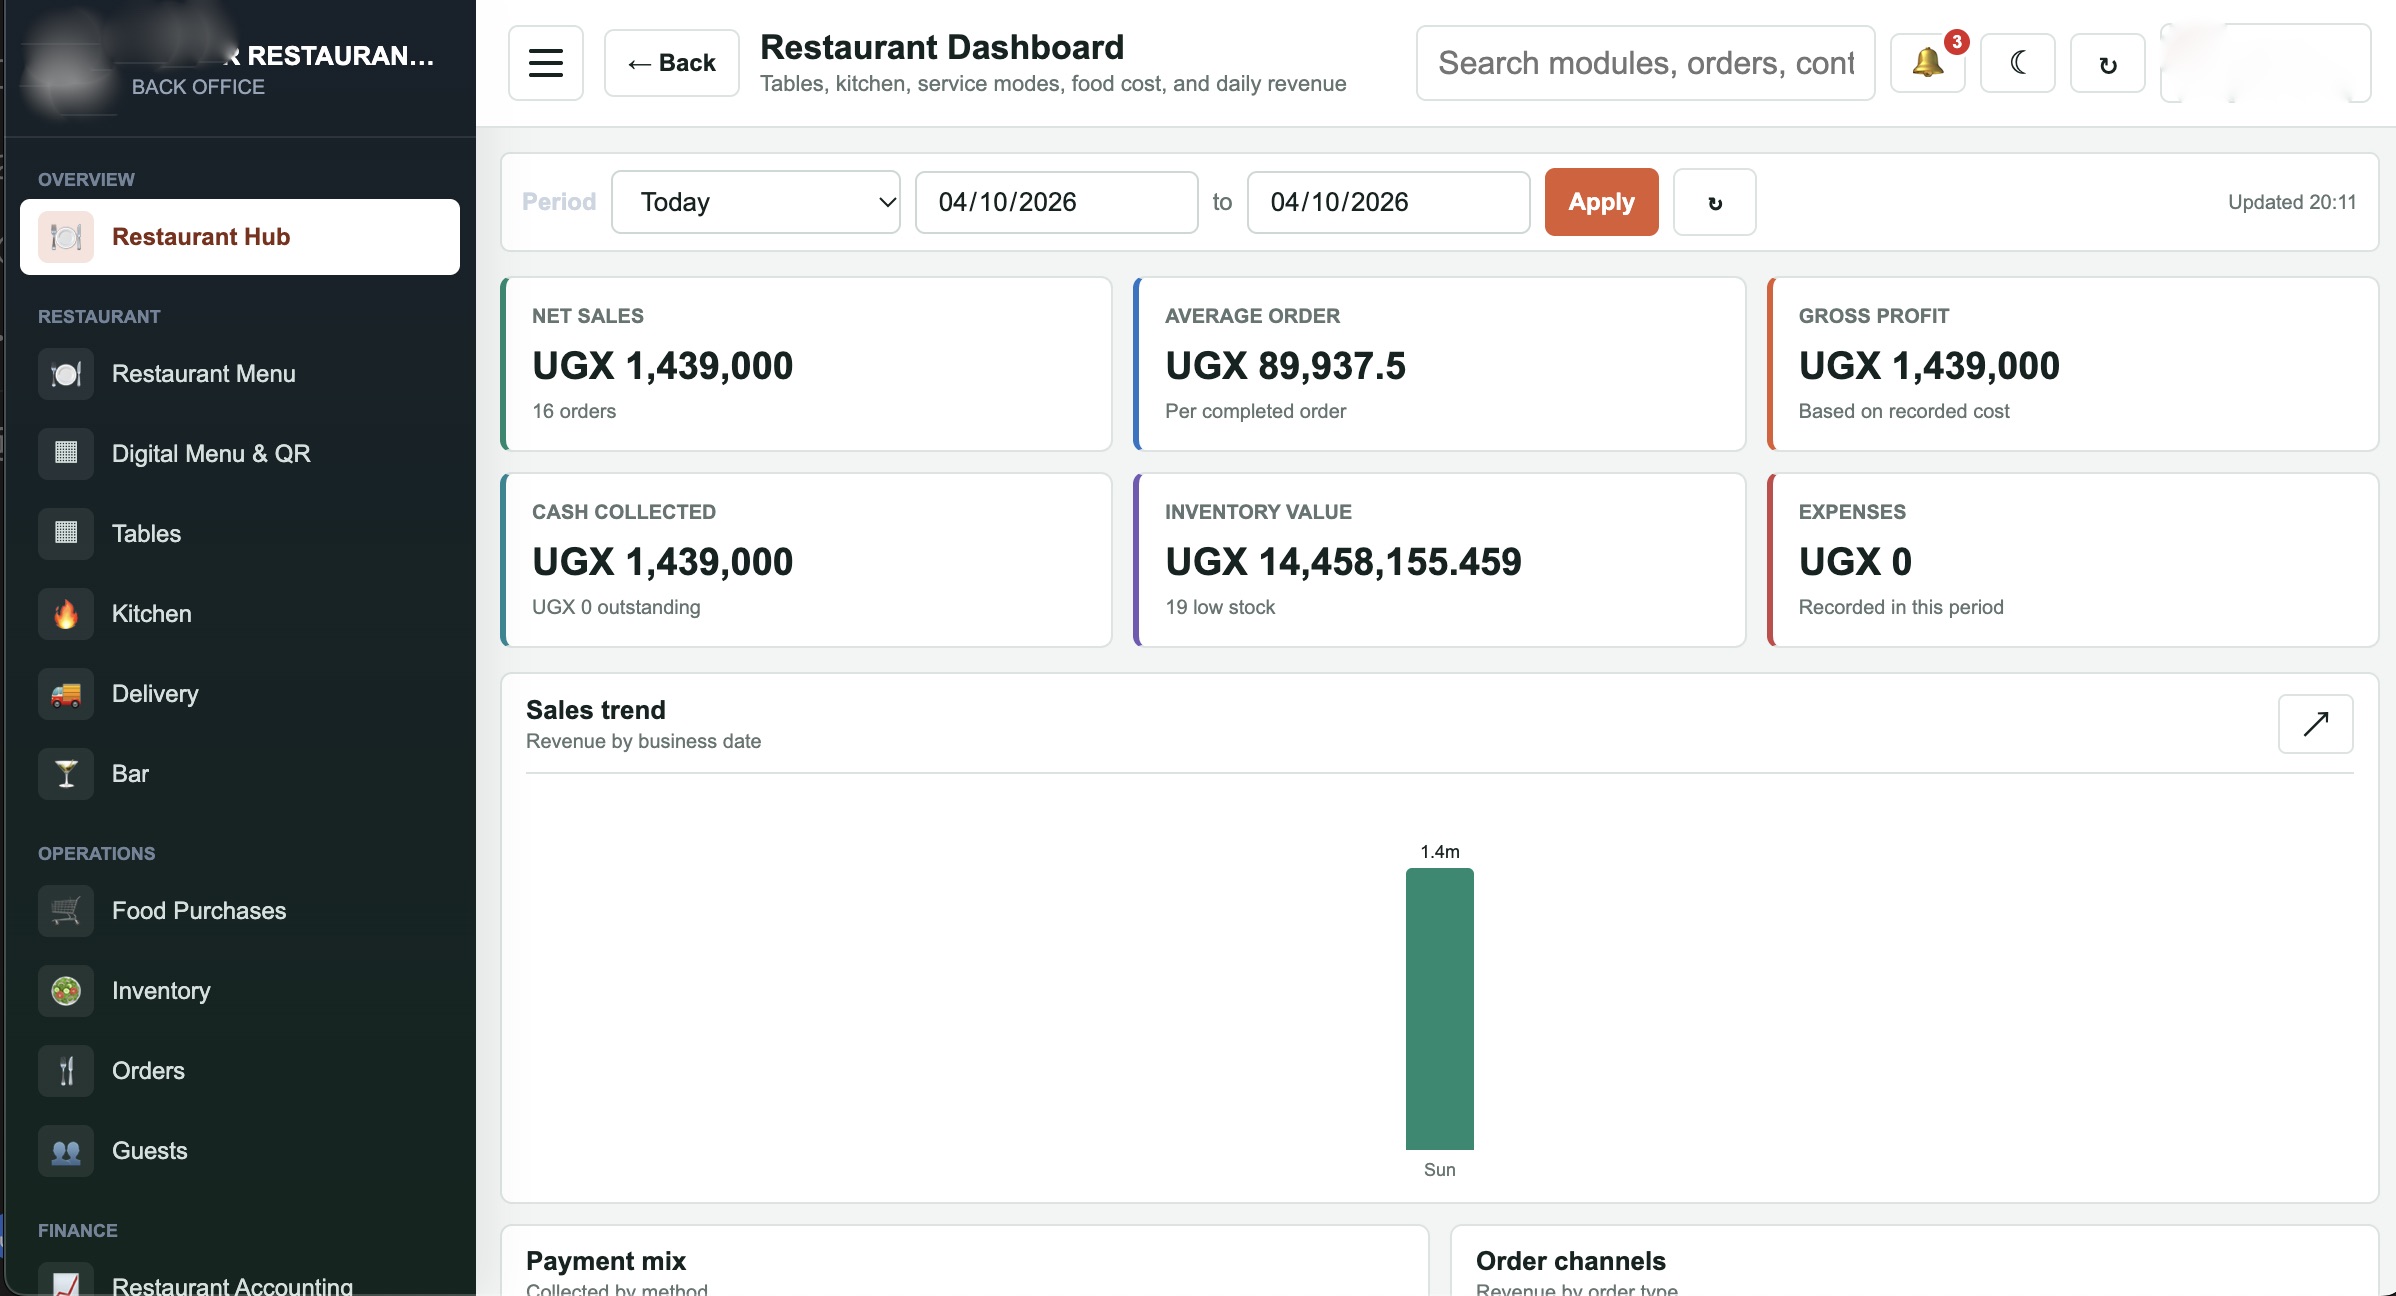Click the end date field after 'to'
The height and width of the screenshot is (1296, 2396).
pos(1389,202)
